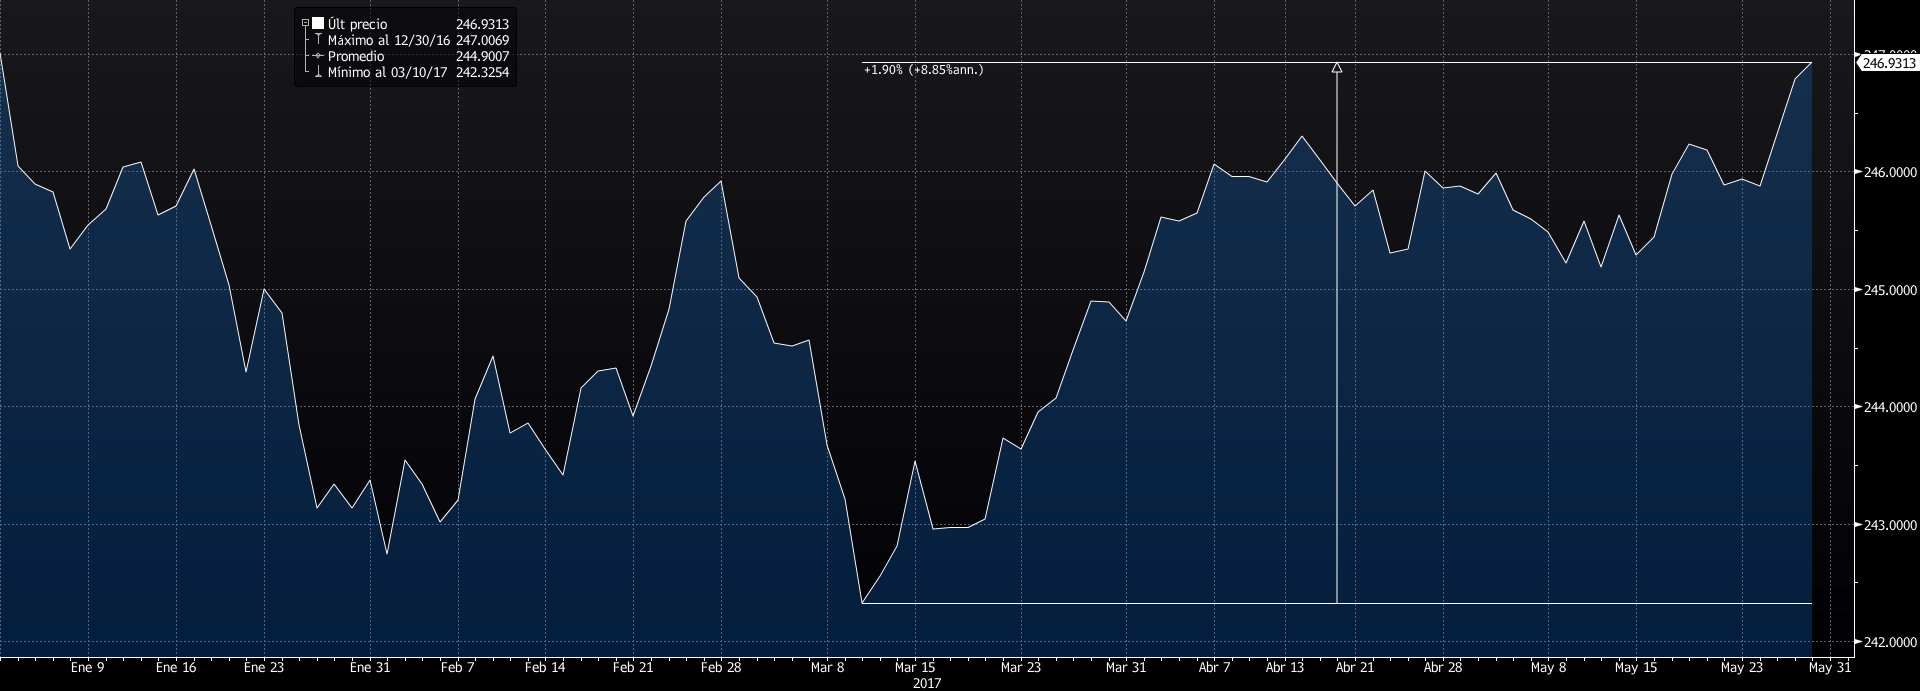Click the 'Mar 31' date axis label
The width and height of the screenshot is (1920, 691).
click(1126, 668)
